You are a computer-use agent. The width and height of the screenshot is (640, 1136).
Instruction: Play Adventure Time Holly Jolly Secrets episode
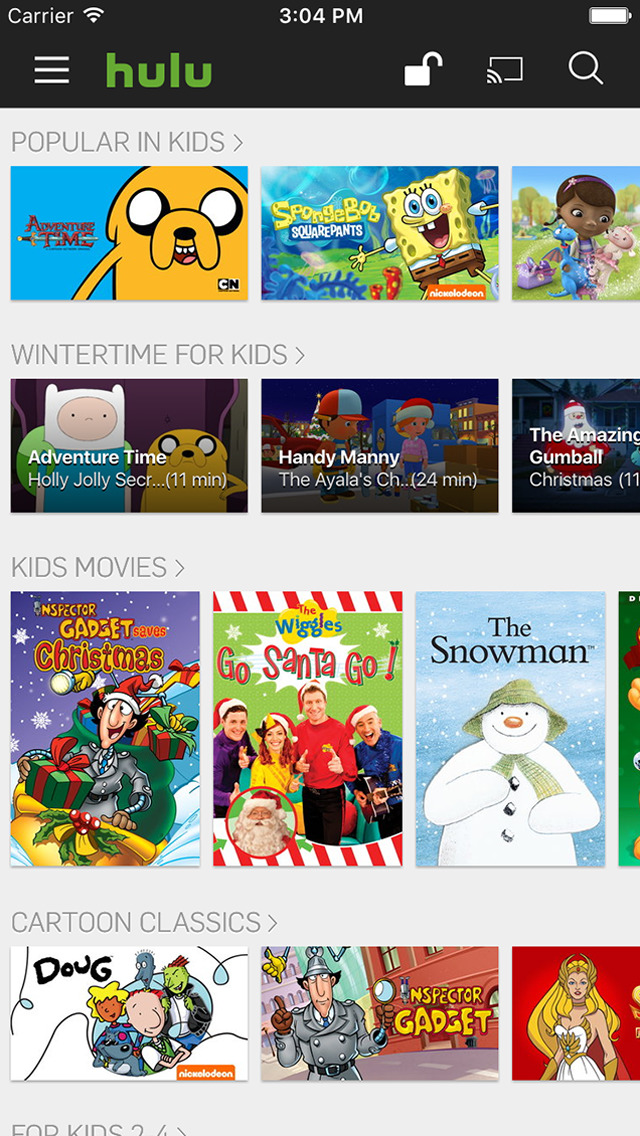pyautogui.click(x=129, y=446)
